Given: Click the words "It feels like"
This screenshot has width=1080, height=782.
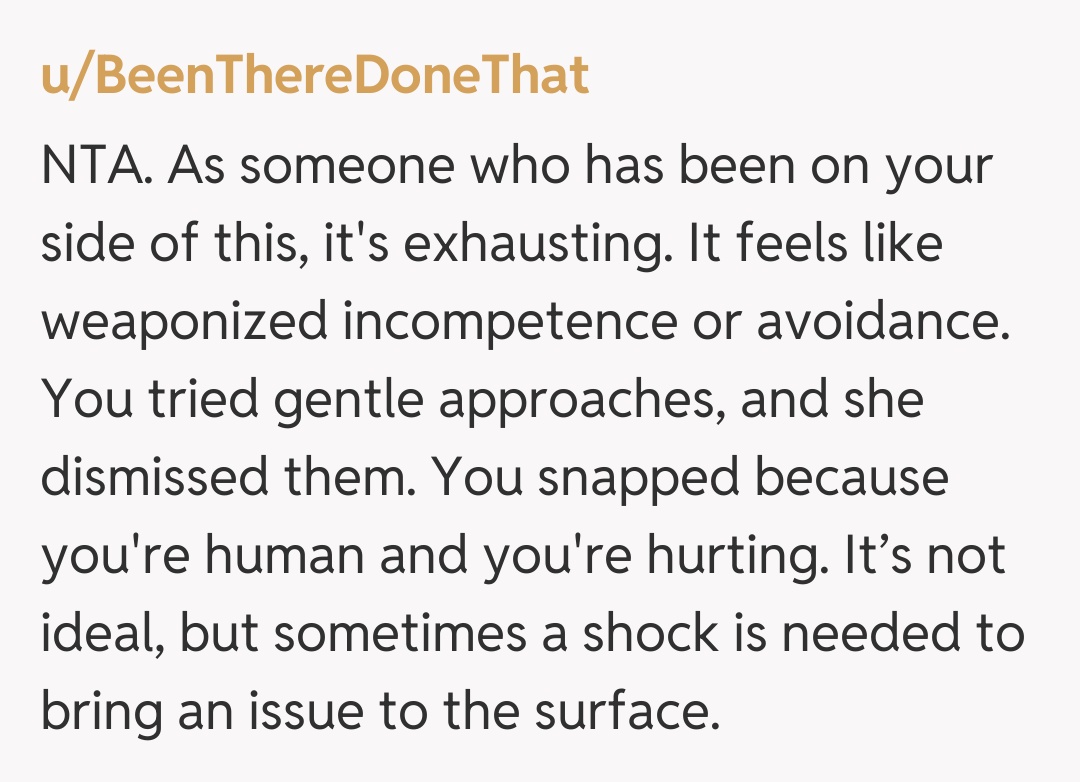Looking at the screenshot, I should pos(814,243).
